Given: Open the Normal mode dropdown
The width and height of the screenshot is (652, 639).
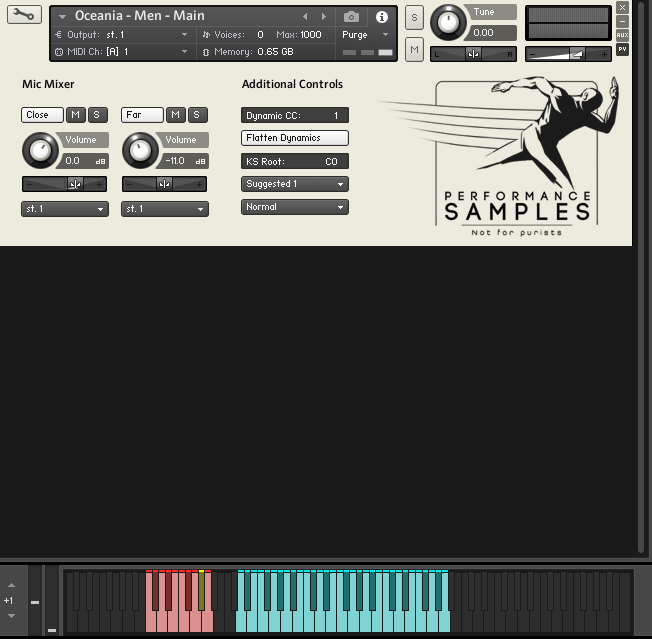Looking at the screenshot, I should (295, 207).
